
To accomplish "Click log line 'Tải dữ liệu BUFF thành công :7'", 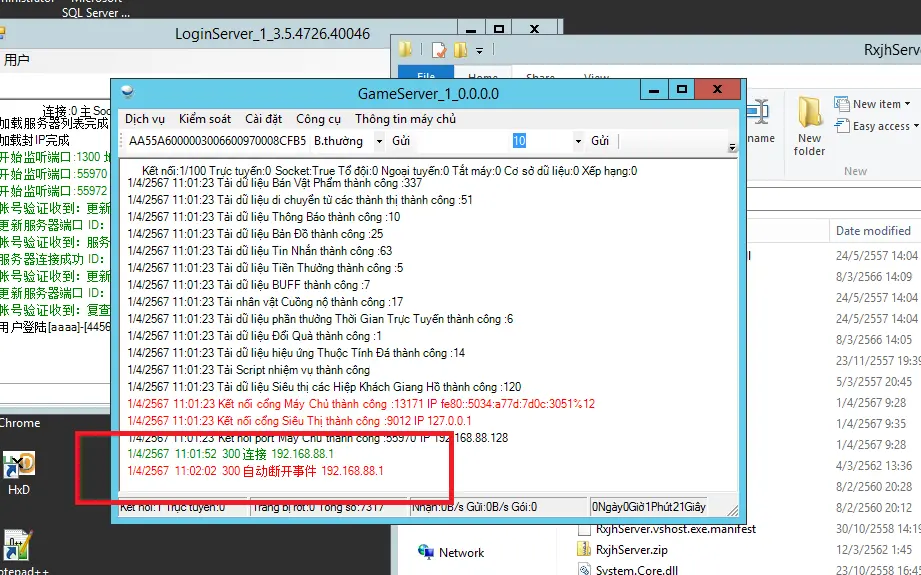I will click(x=248, y=285).
